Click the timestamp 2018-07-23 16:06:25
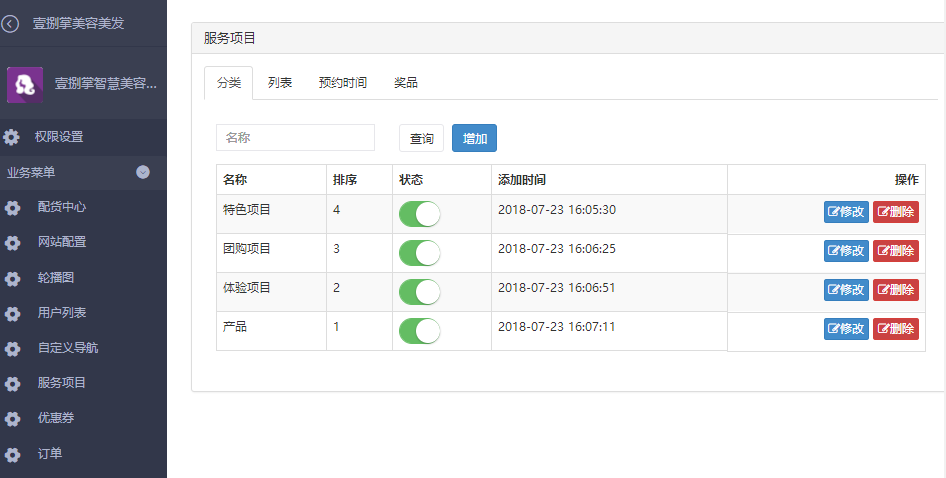 coord(557,248)
